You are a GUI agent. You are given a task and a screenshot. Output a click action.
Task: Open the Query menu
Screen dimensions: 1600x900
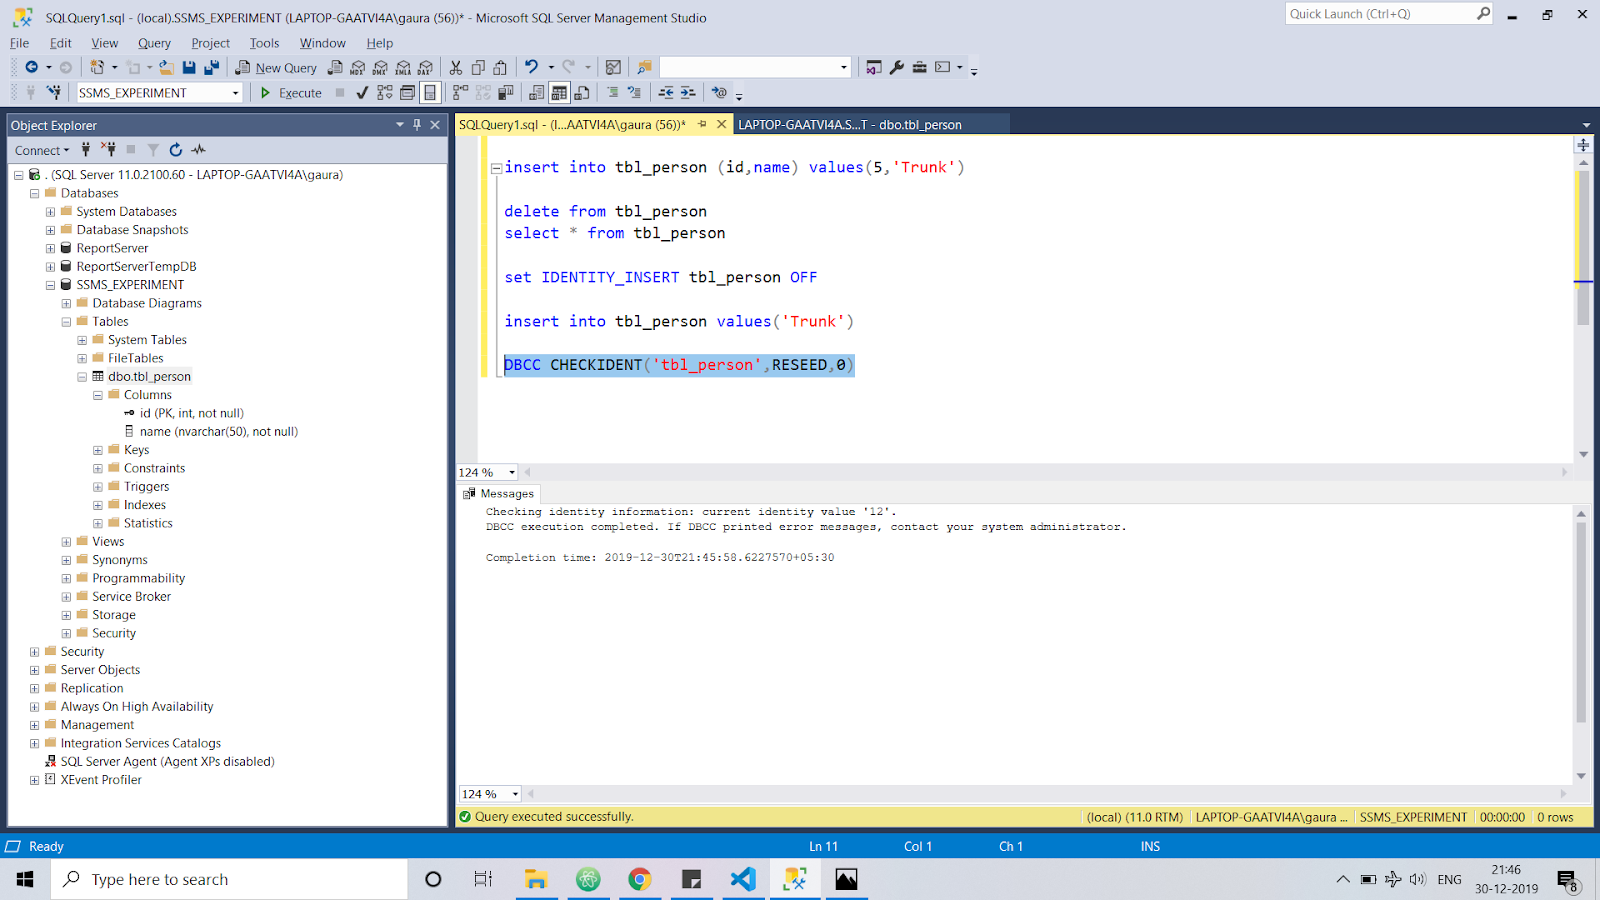pyautogui.click(x=153, y=43)
